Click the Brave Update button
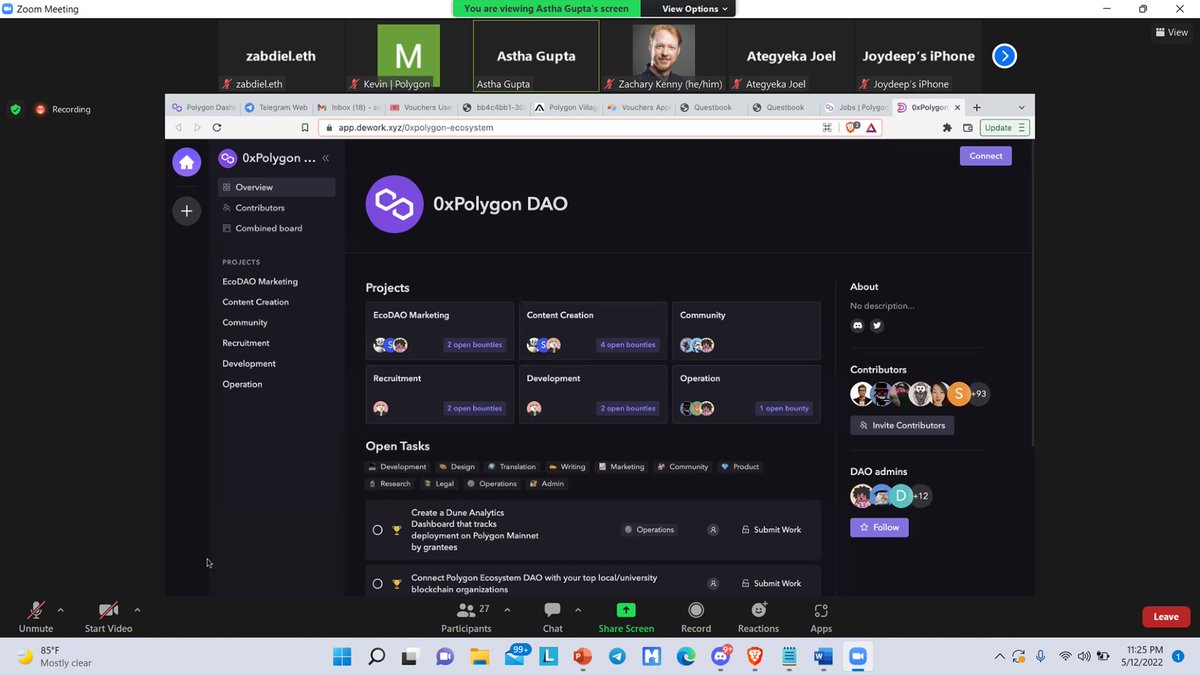The height and width of the screenshot is (675, 1200). (1004, 128)
